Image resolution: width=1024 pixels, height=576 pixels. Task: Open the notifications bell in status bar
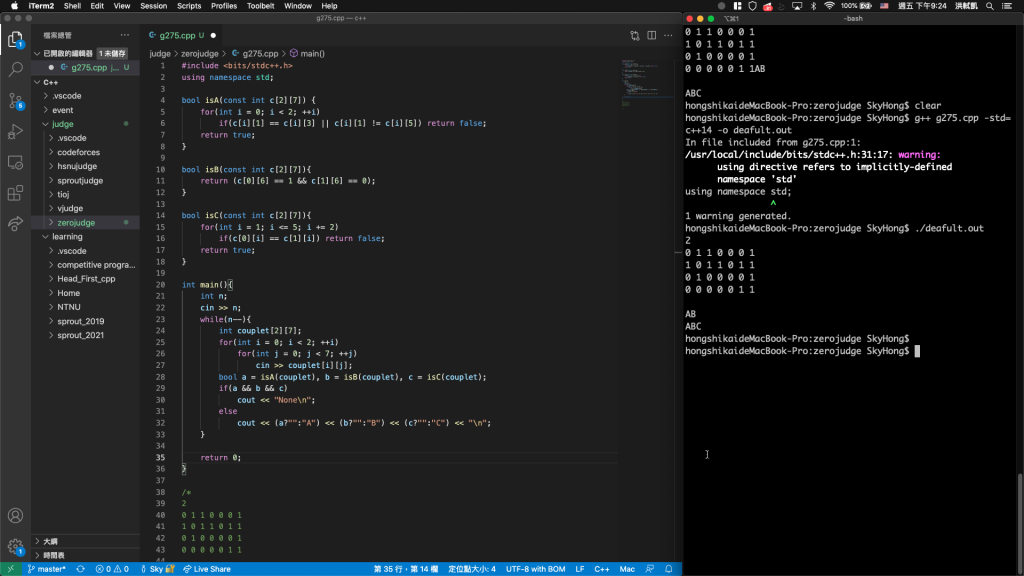tap(669, 569)
